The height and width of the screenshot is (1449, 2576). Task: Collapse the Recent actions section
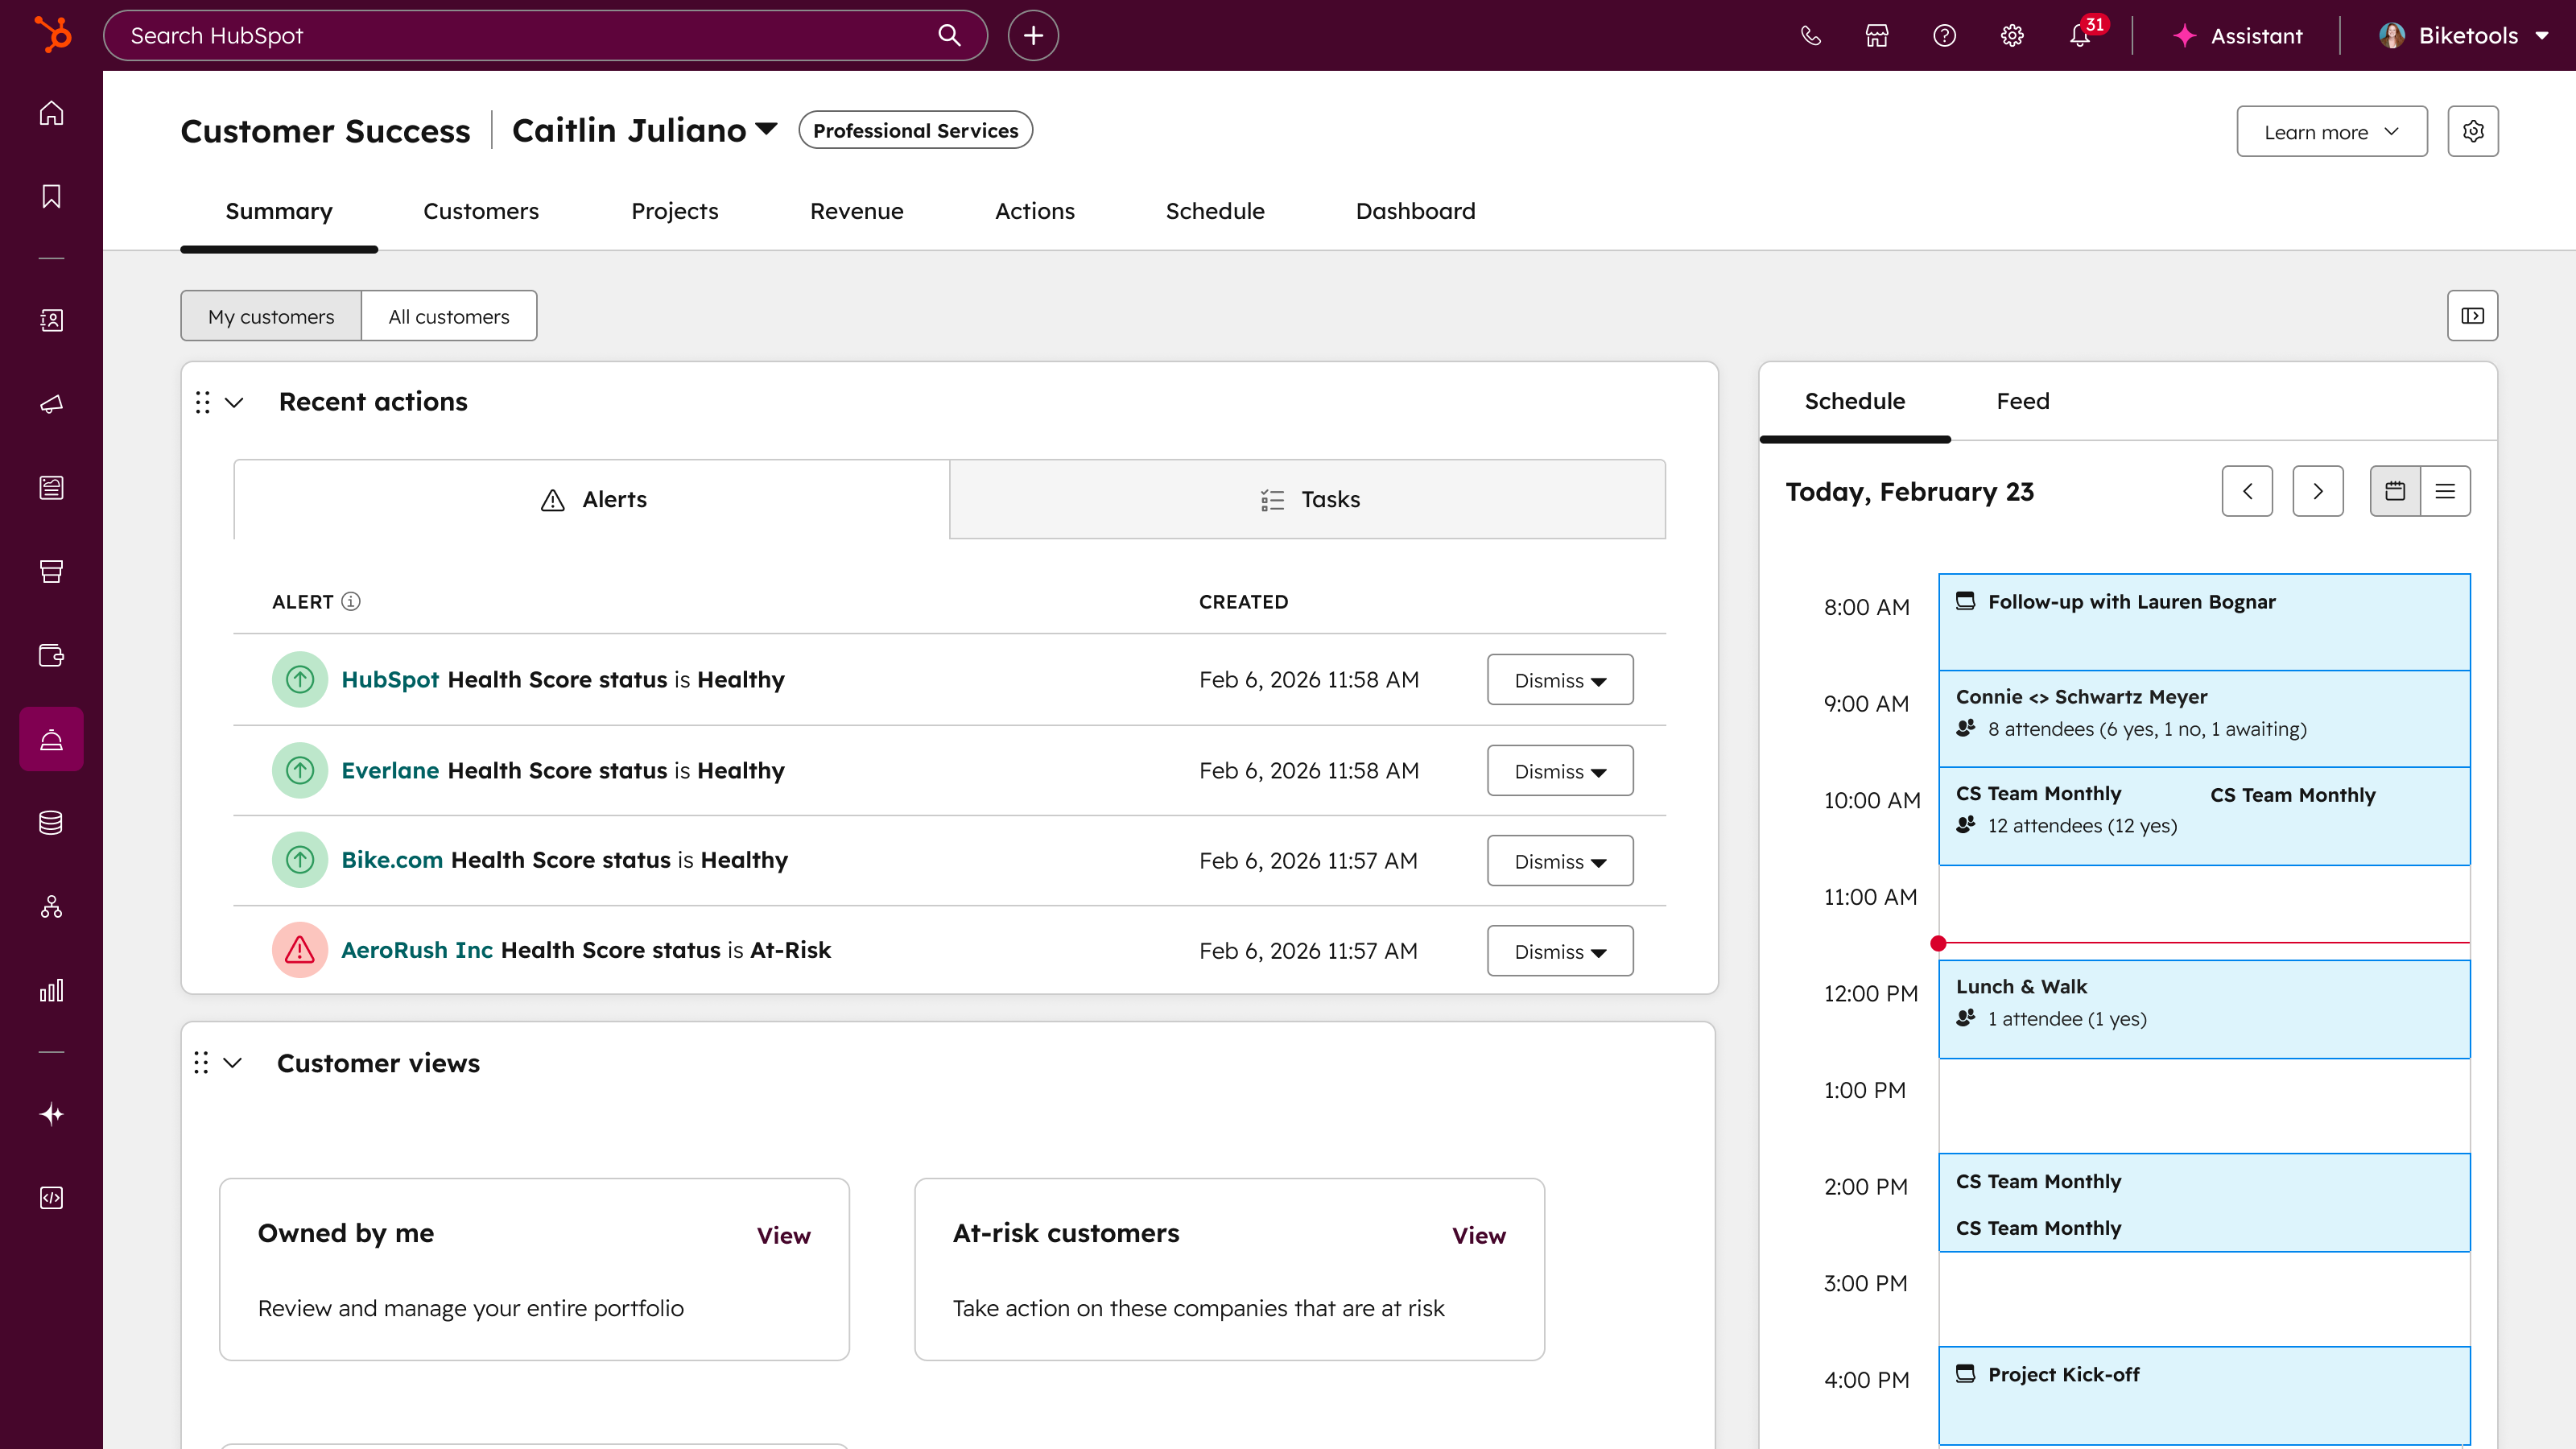[234, 402]
